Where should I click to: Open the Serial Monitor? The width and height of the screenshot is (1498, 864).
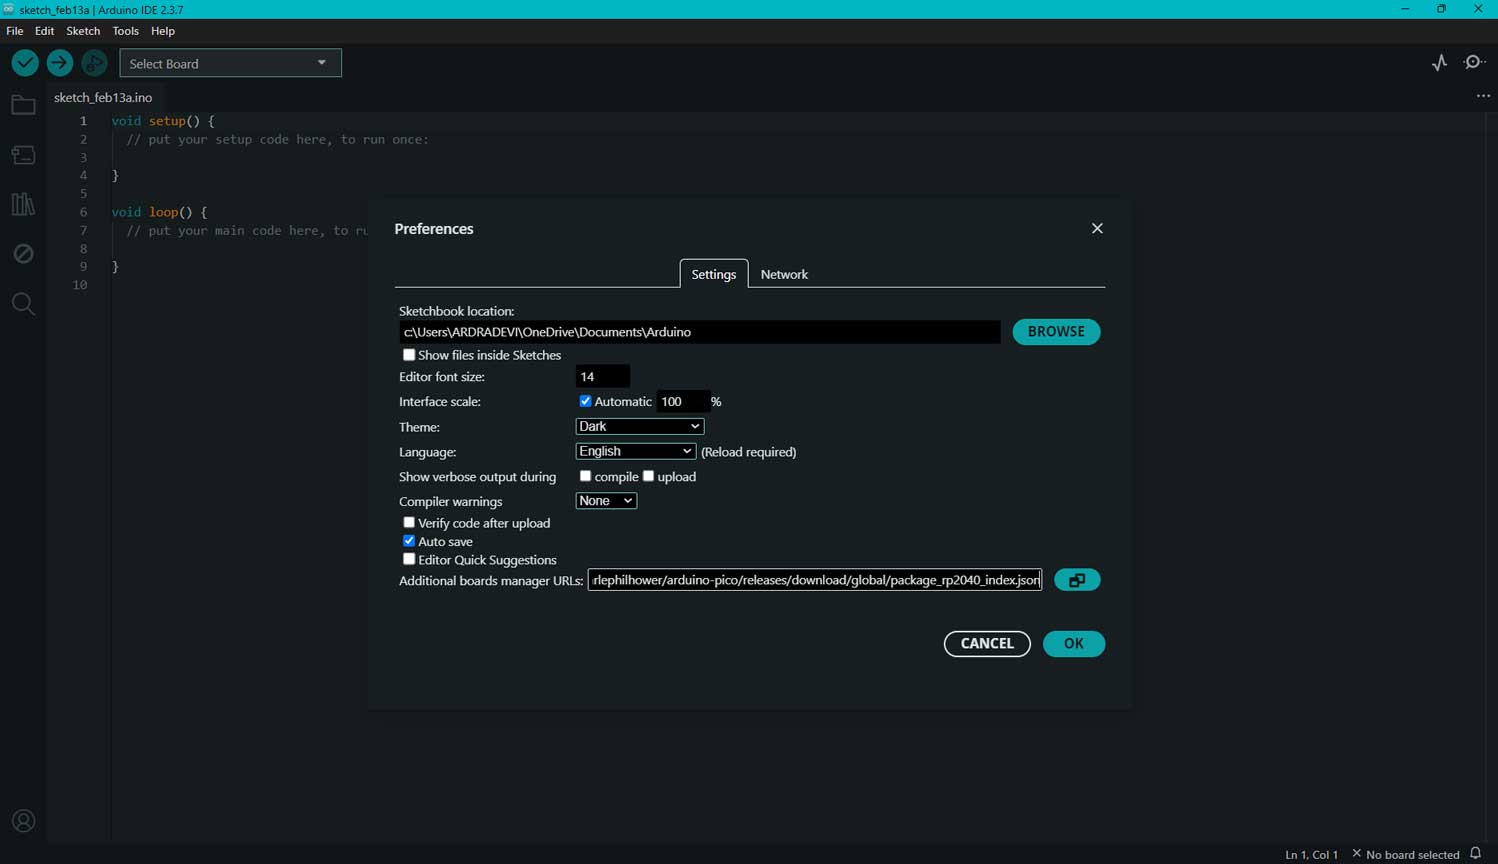click(1474, 63)
